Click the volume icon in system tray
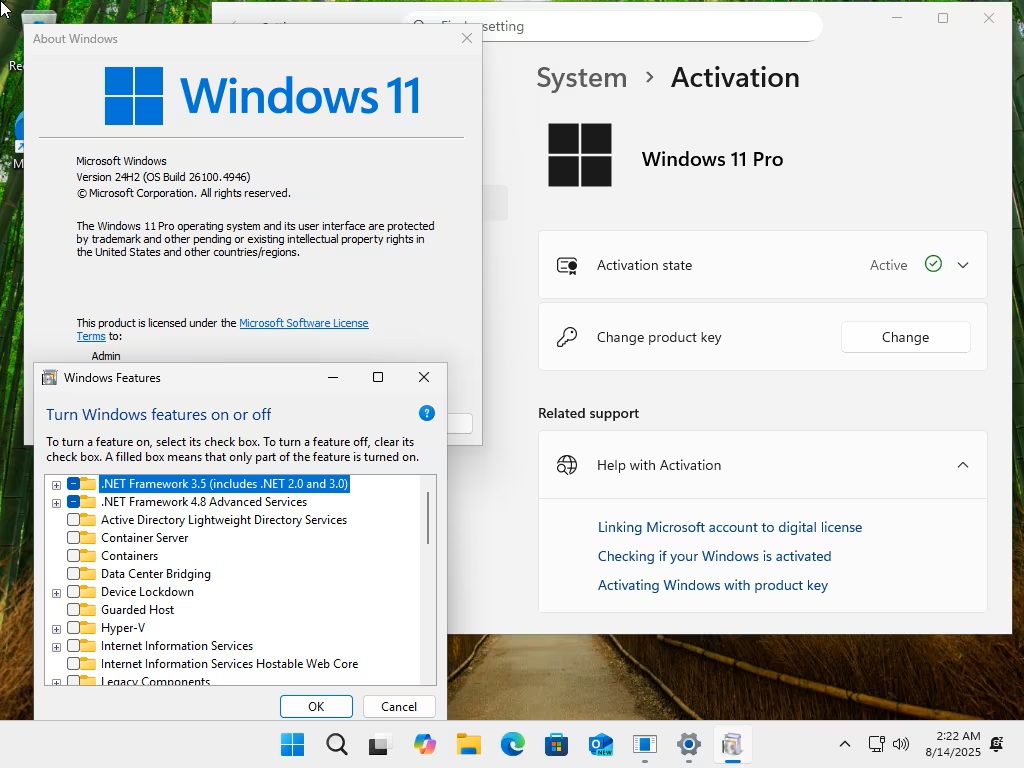Image resolution: width=1024 pixels, height=768 pixels. tap(901, 744)
